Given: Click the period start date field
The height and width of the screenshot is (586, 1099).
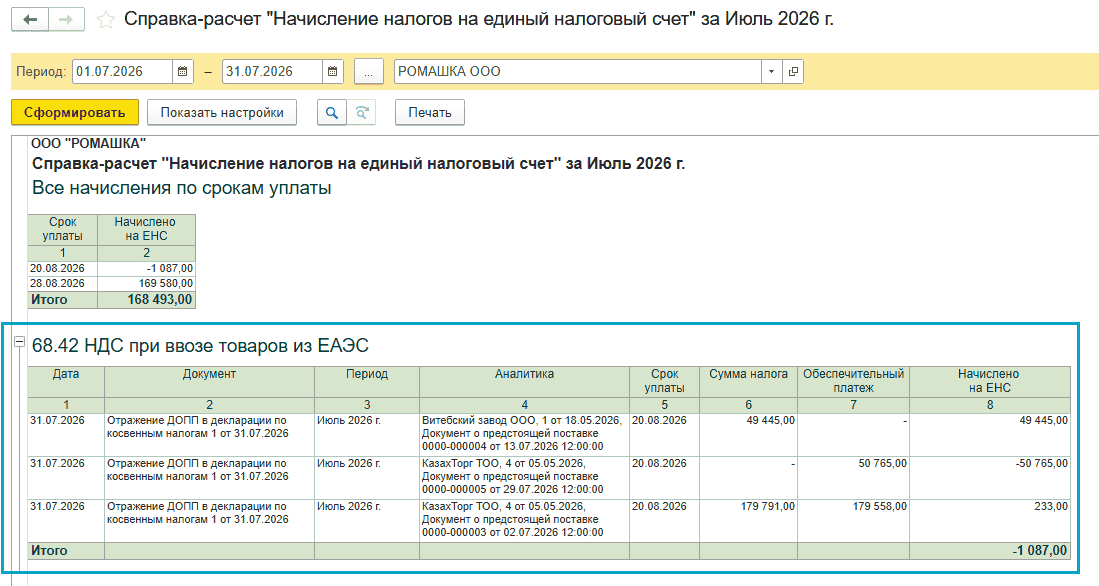Looking at the screenshot, I should (122, 71).
